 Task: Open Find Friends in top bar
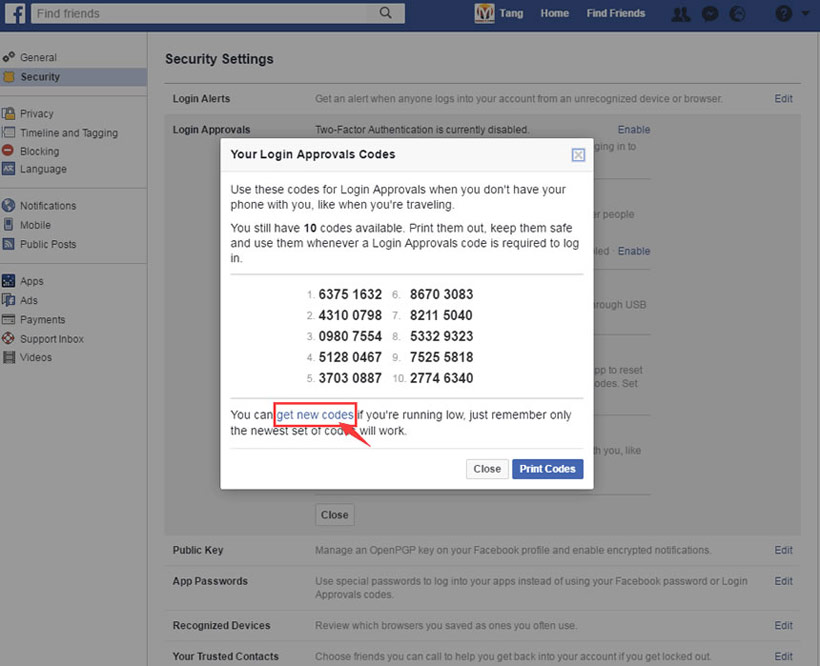click(x=616, y=13)
